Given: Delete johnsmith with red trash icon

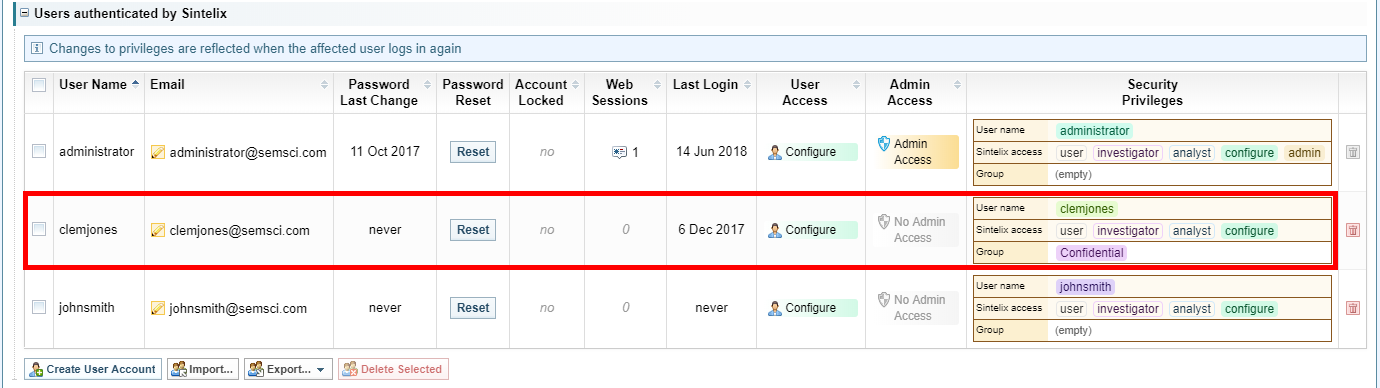Looking at the screenshot, I should point(1353,308).
